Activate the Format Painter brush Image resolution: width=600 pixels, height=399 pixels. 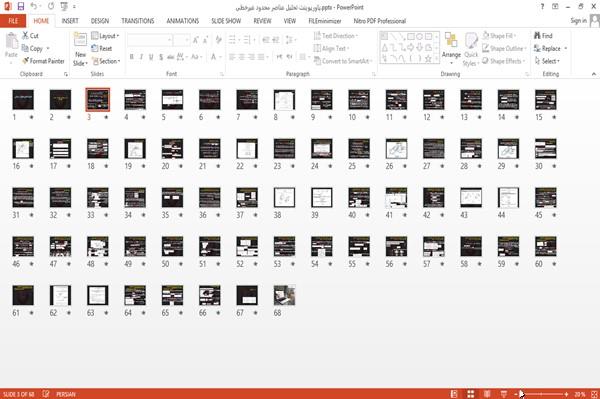[x=43, y=61]
